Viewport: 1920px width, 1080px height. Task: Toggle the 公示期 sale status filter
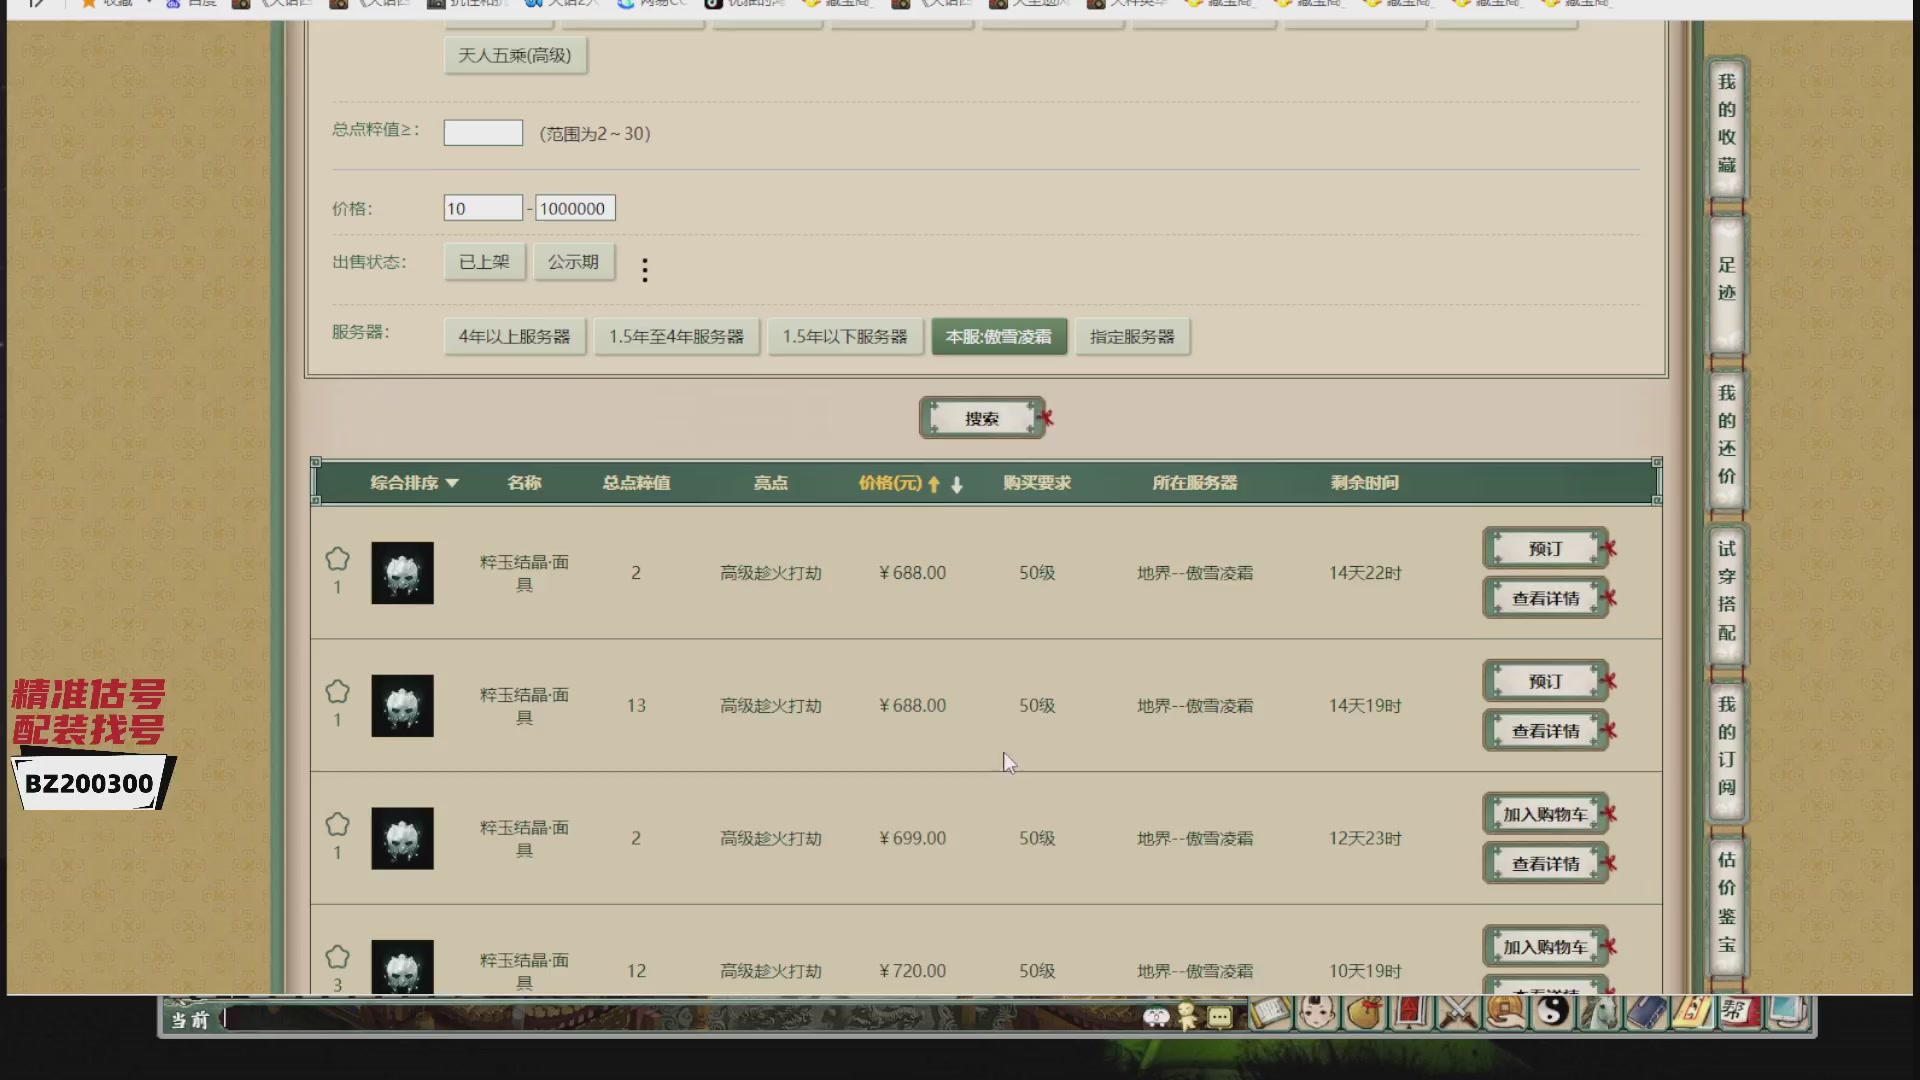click(573, 261)
